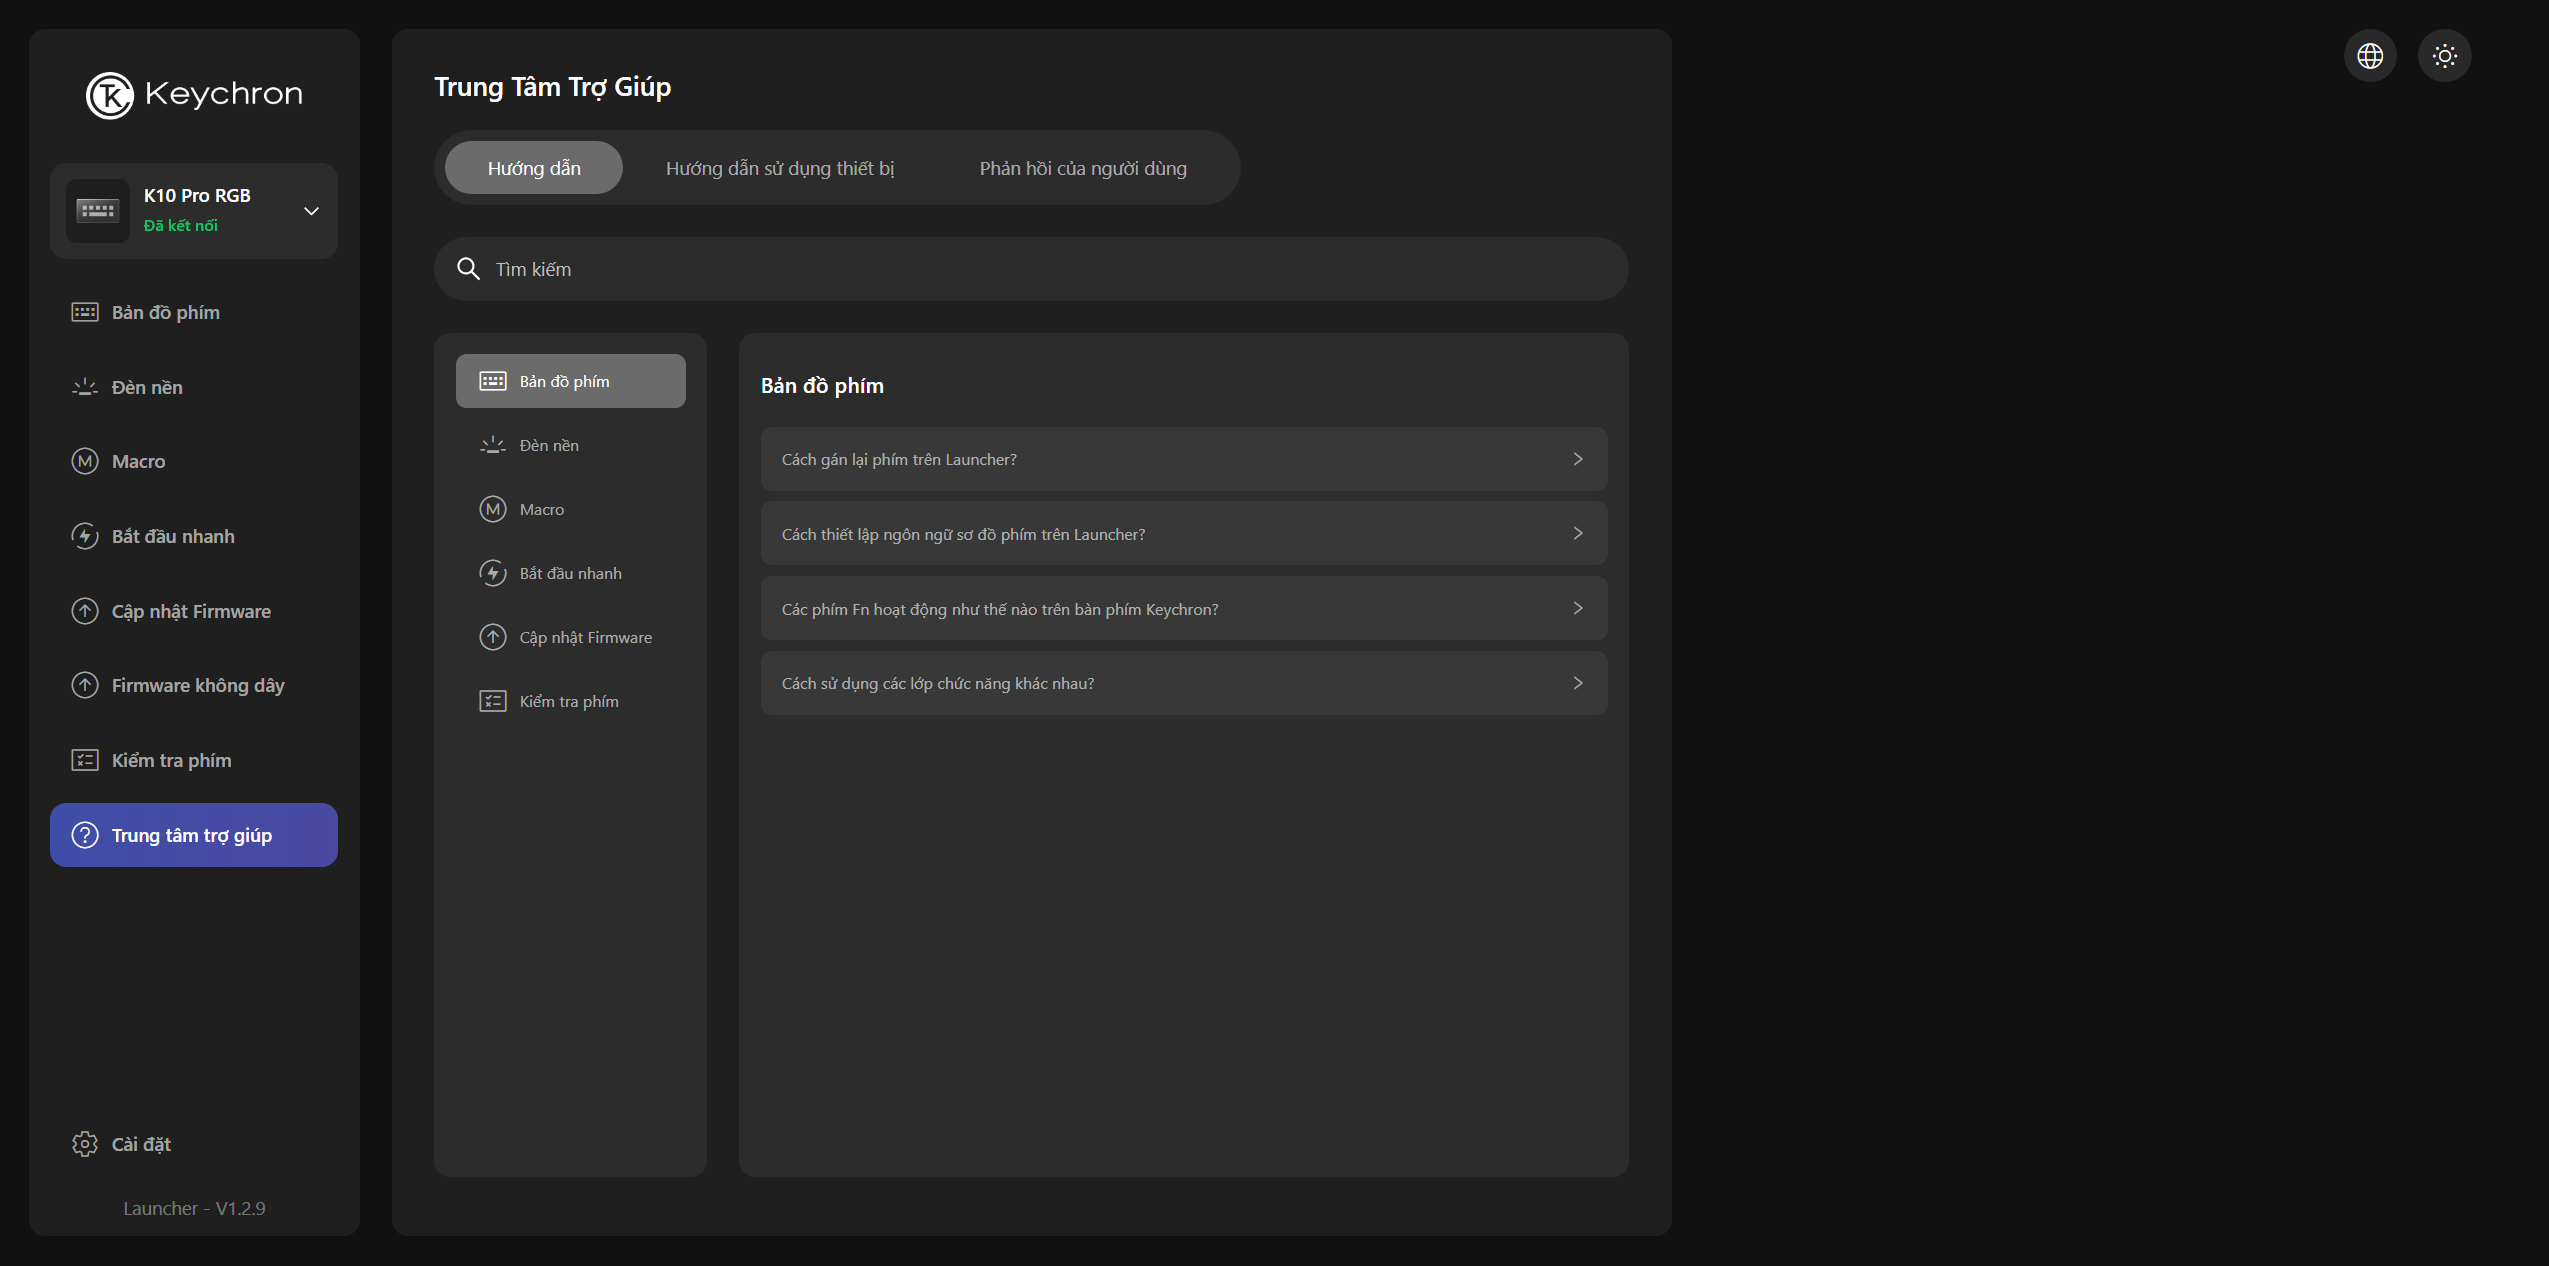
Task: Toggle the light/dark theme sun icon
Action: click(x=2444, y=56)
